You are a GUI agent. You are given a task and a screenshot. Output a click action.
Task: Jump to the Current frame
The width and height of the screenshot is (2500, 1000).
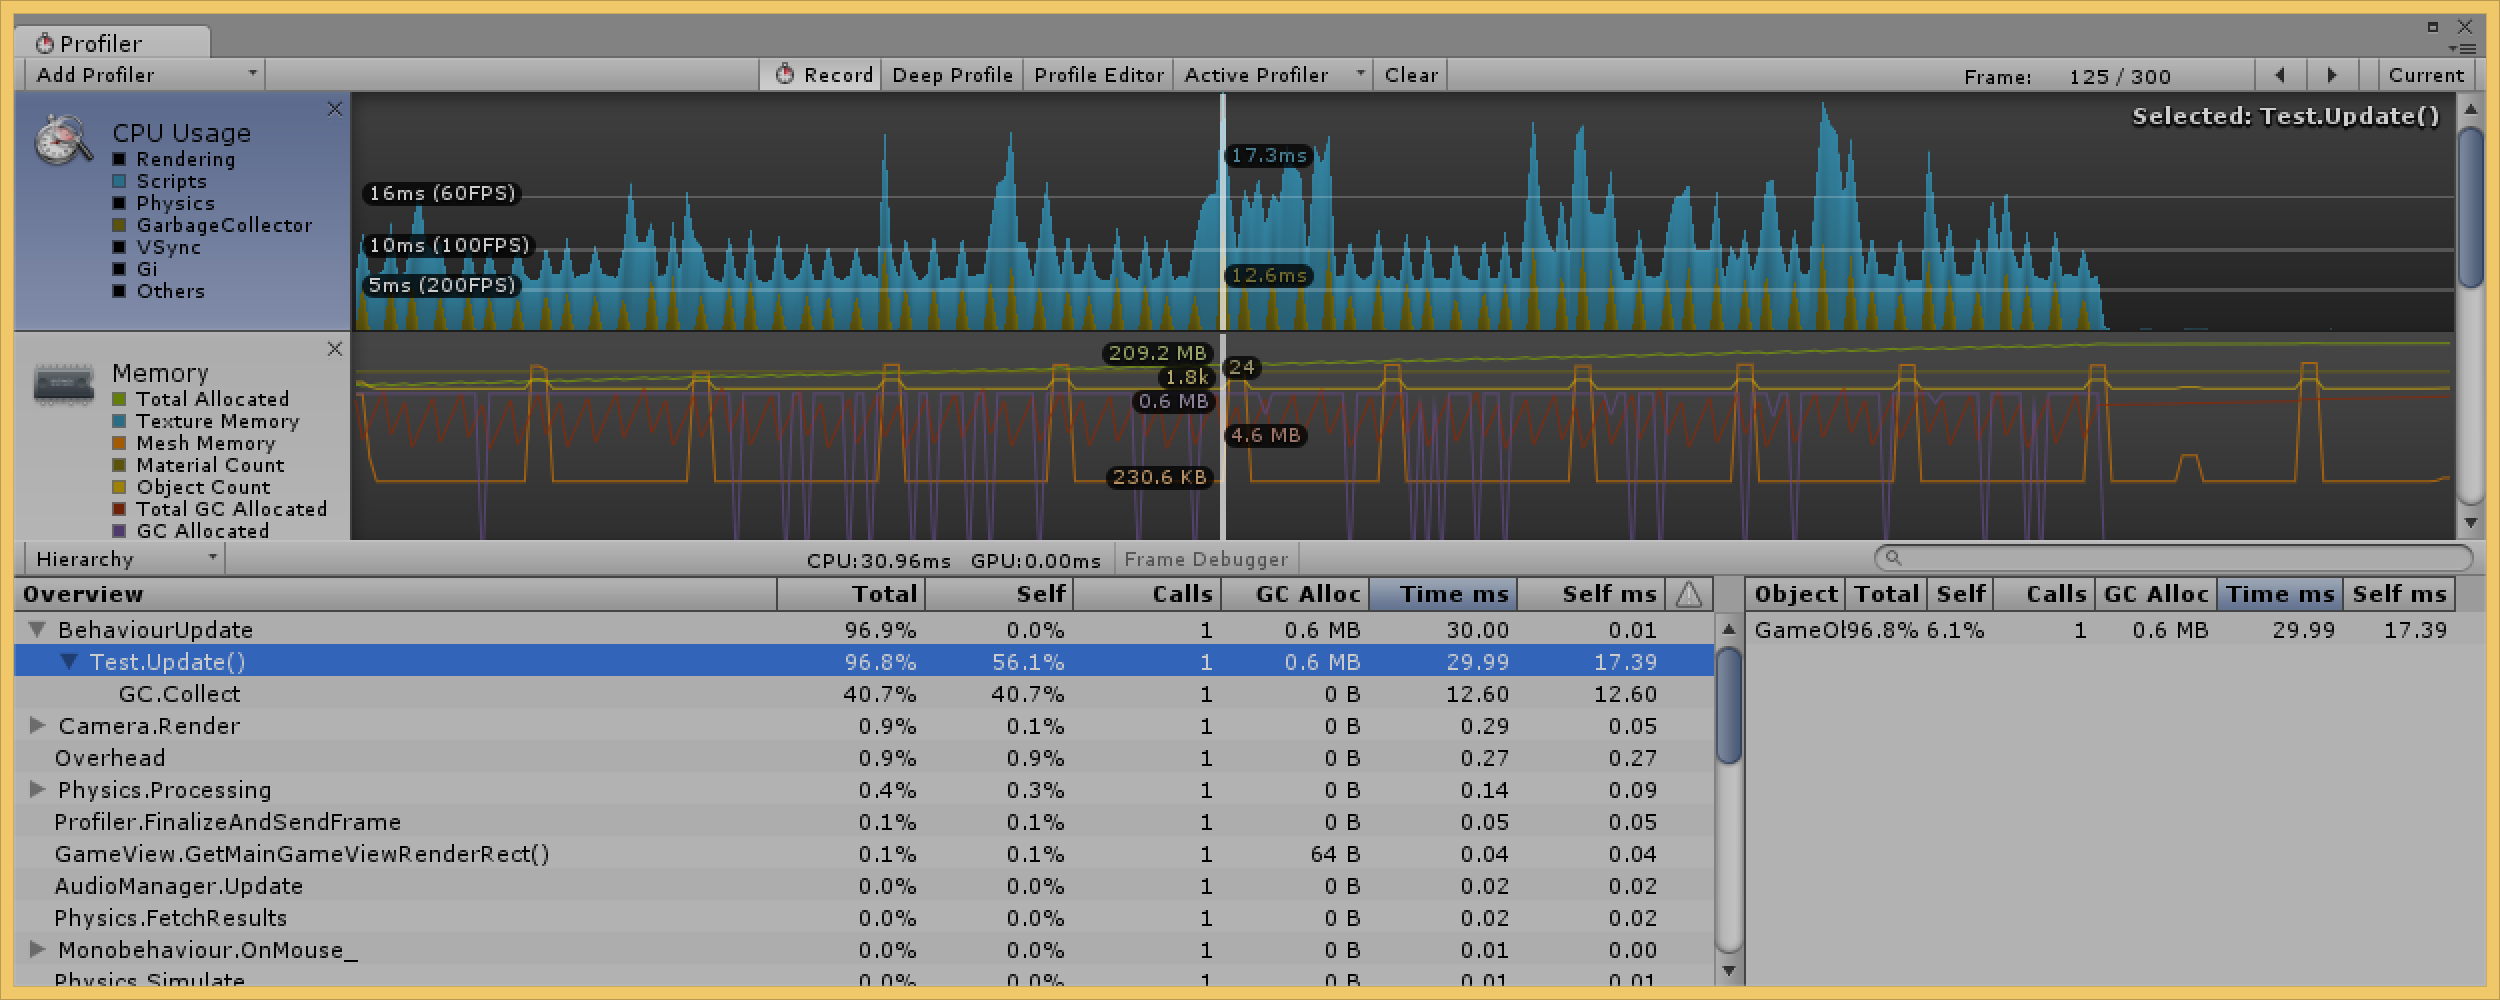point(2425,75)
